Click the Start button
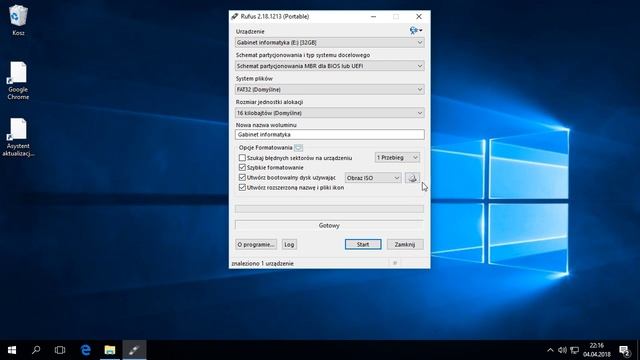Screen dimensions: 640x360 point(363,244)
